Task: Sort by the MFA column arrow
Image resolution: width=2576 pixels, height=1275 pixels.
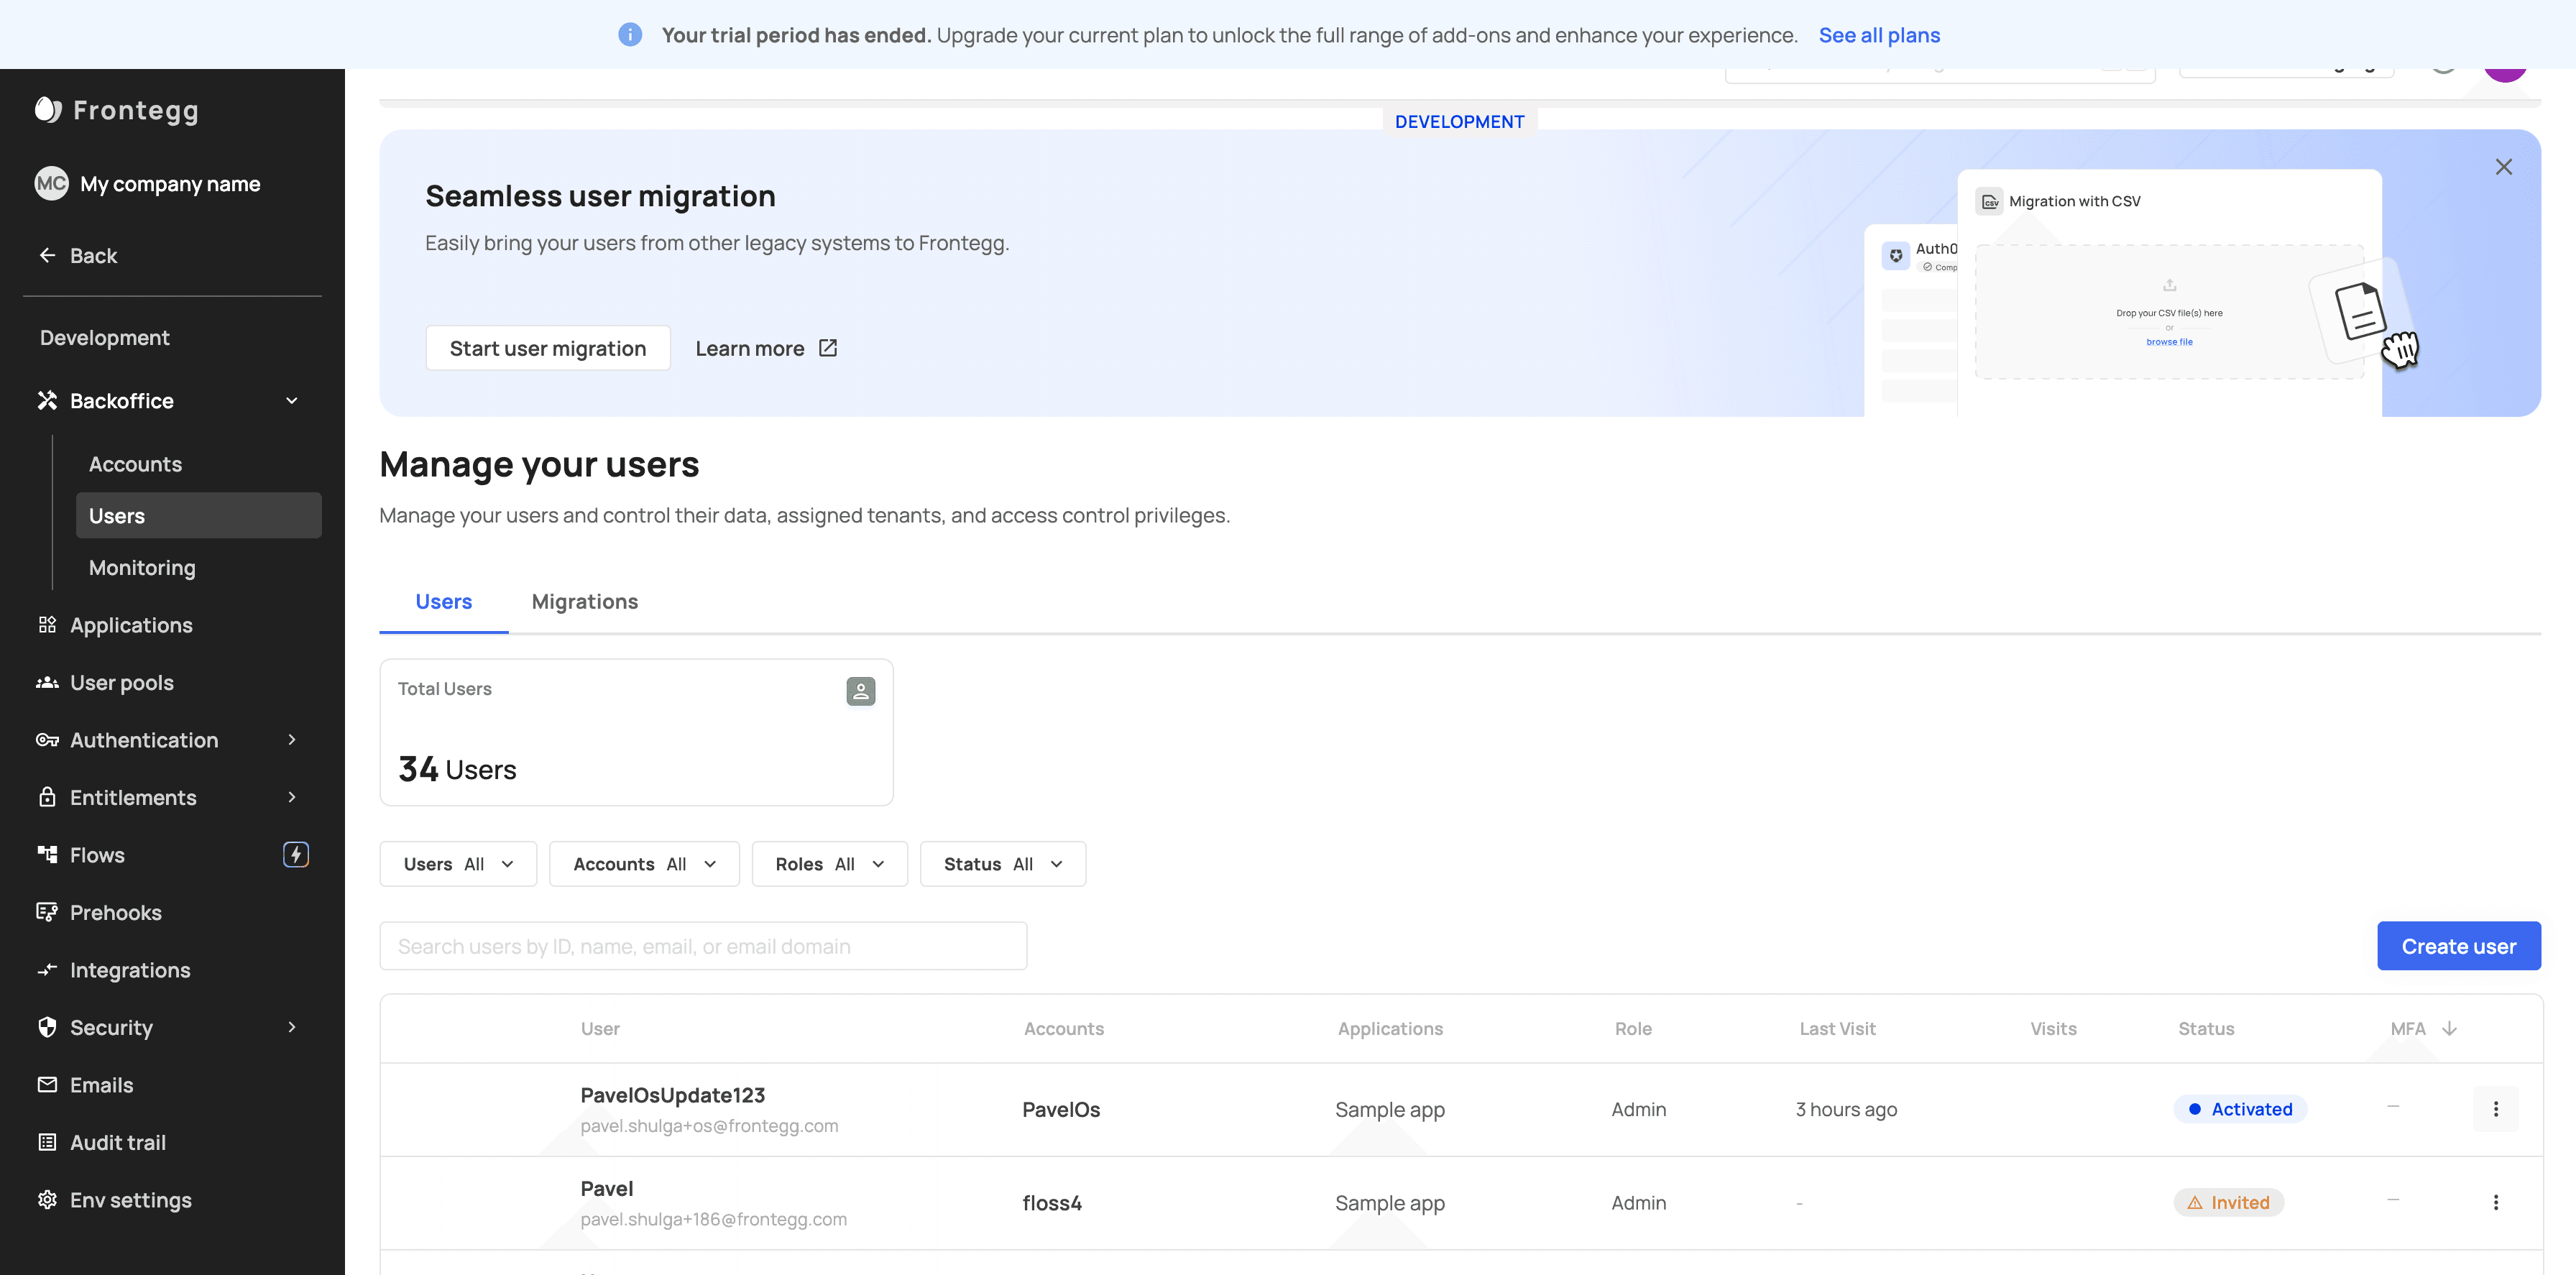Action: coord(2449,1028)
